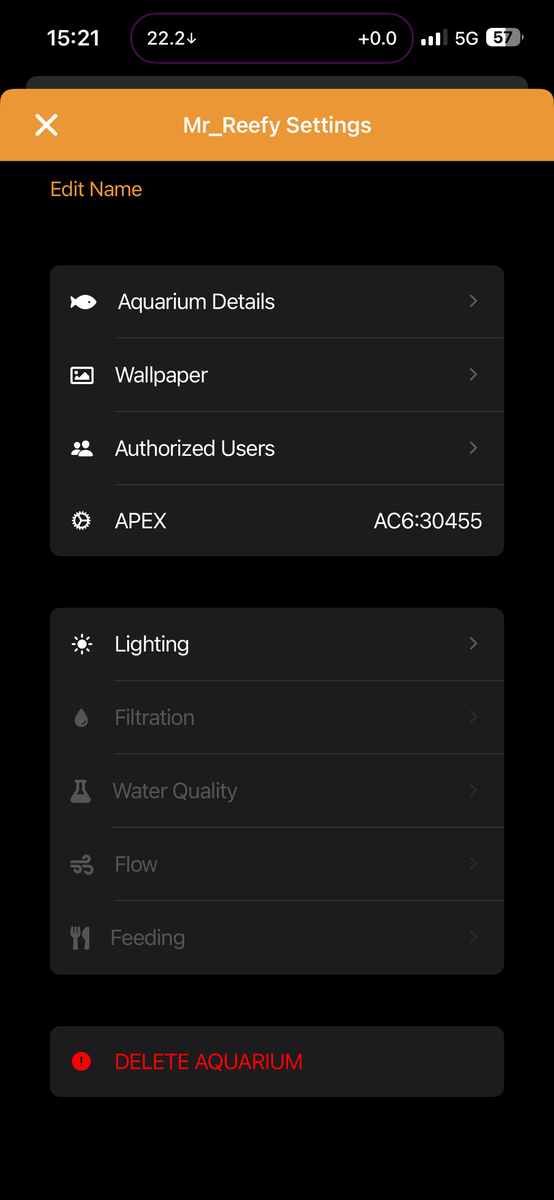Open the Lighting row chevron

[474, 644]
